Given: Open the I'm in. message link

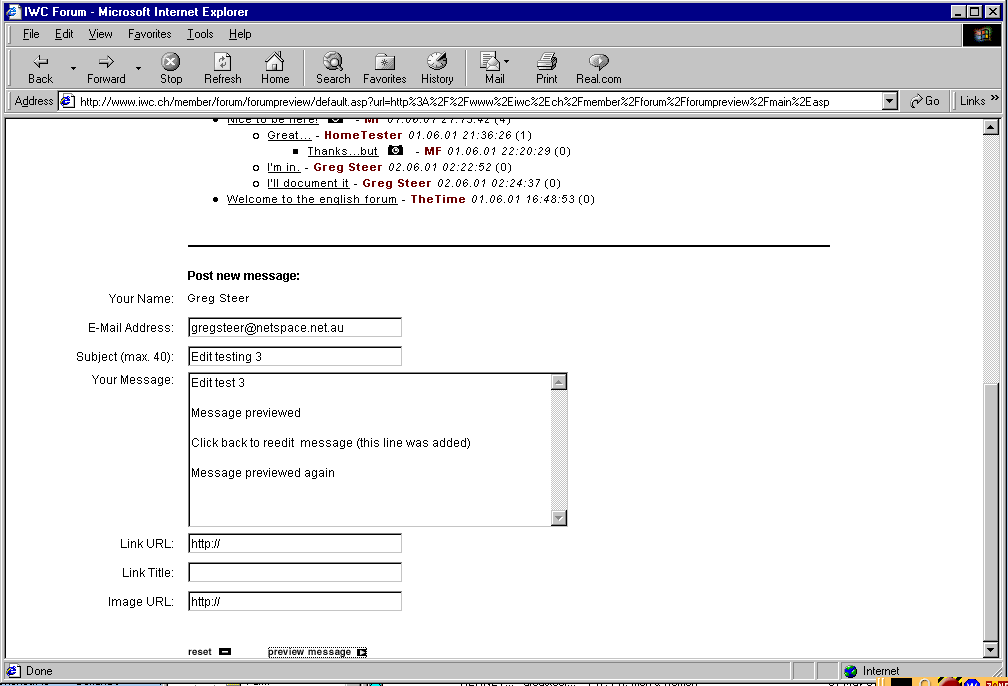Looking at the screenshot, I should tap(284, 167).
